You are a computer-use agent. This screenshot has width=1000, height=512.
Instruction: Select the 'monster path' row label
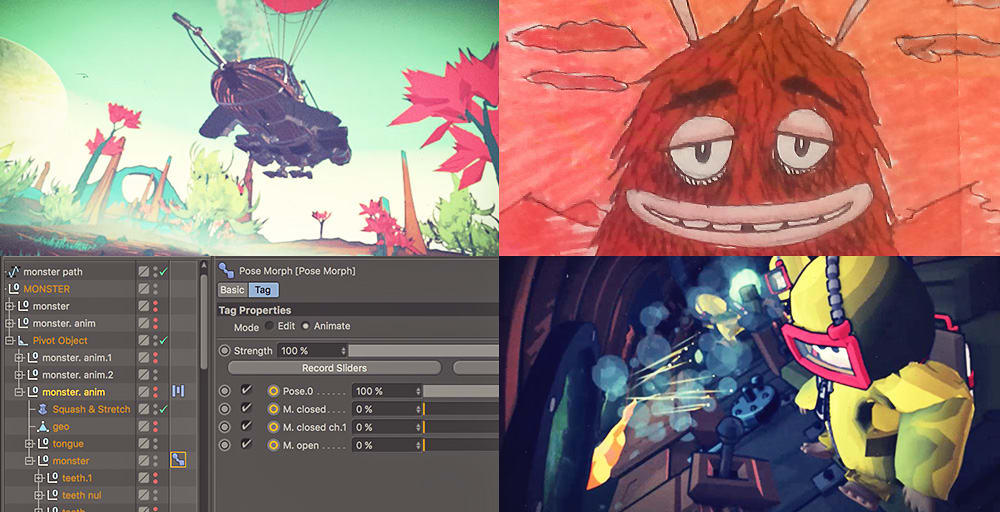point(53,272)
